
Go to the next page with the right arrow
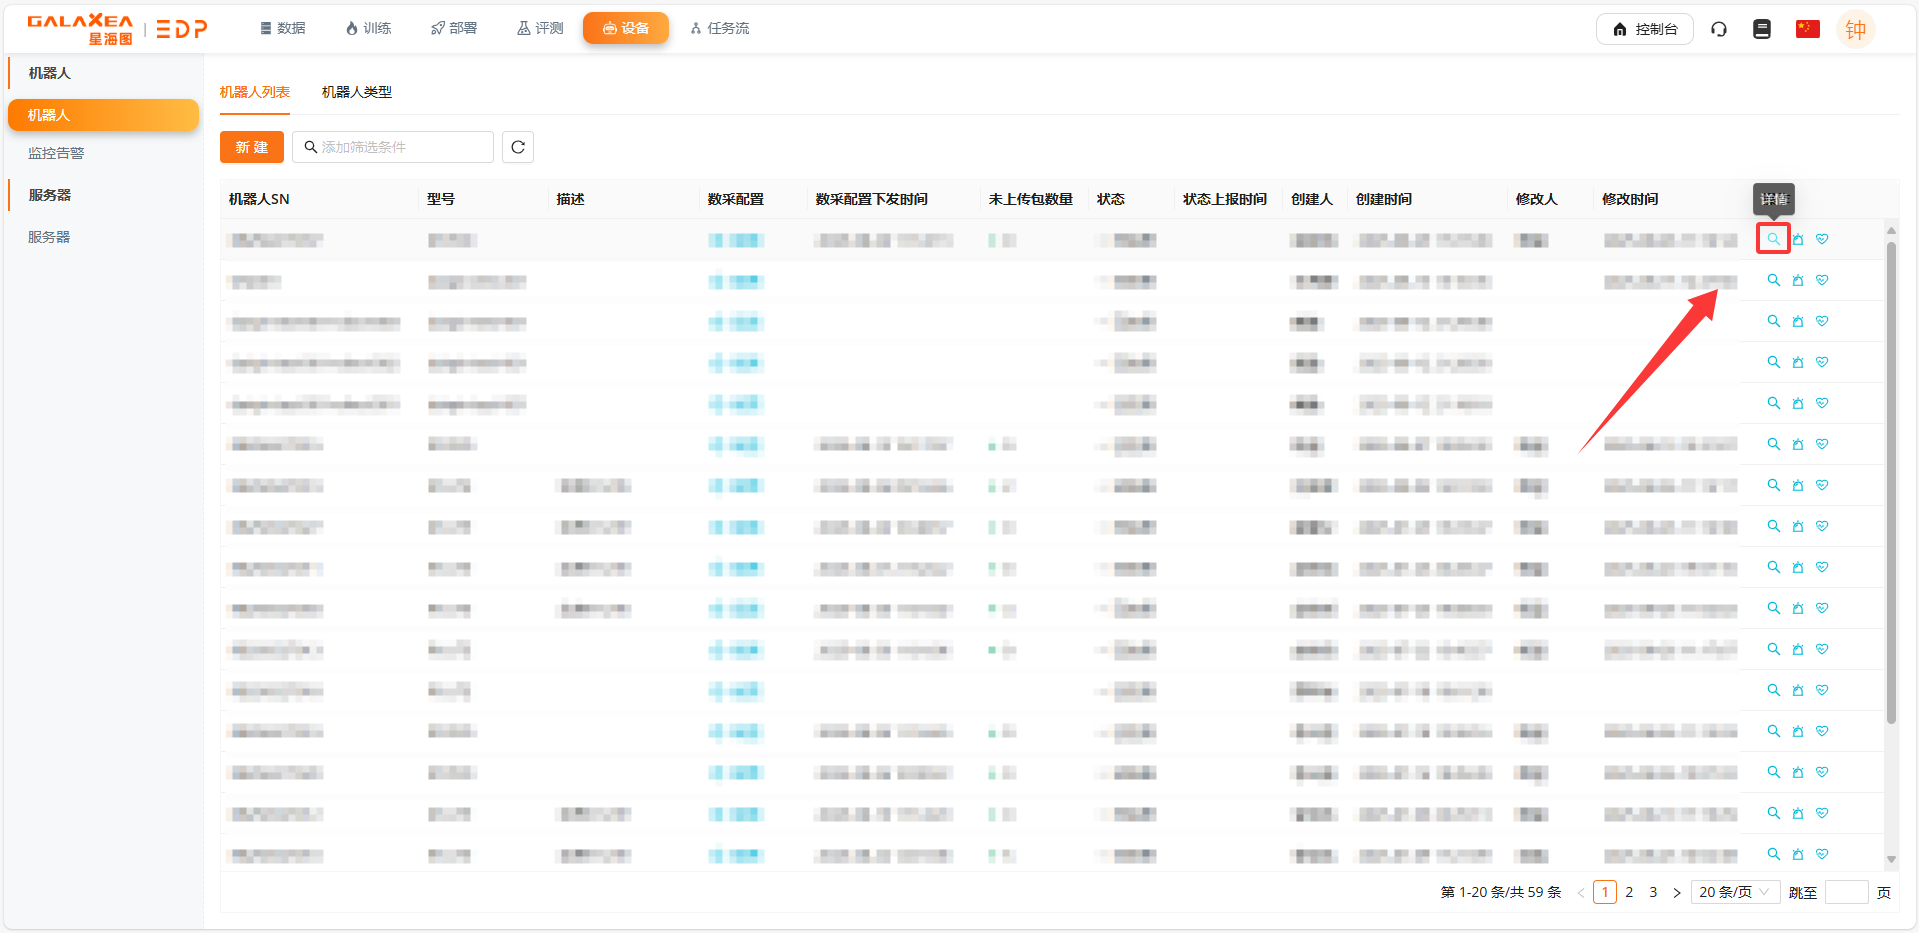pos(1677,893)
